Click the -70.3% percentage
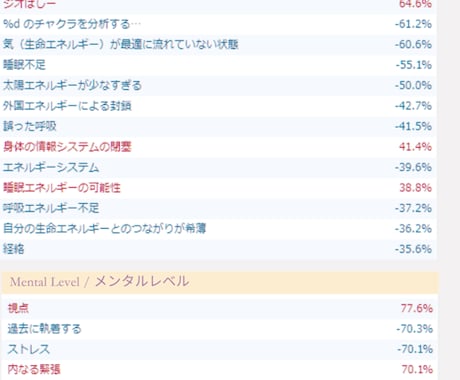 click(414, 329)
